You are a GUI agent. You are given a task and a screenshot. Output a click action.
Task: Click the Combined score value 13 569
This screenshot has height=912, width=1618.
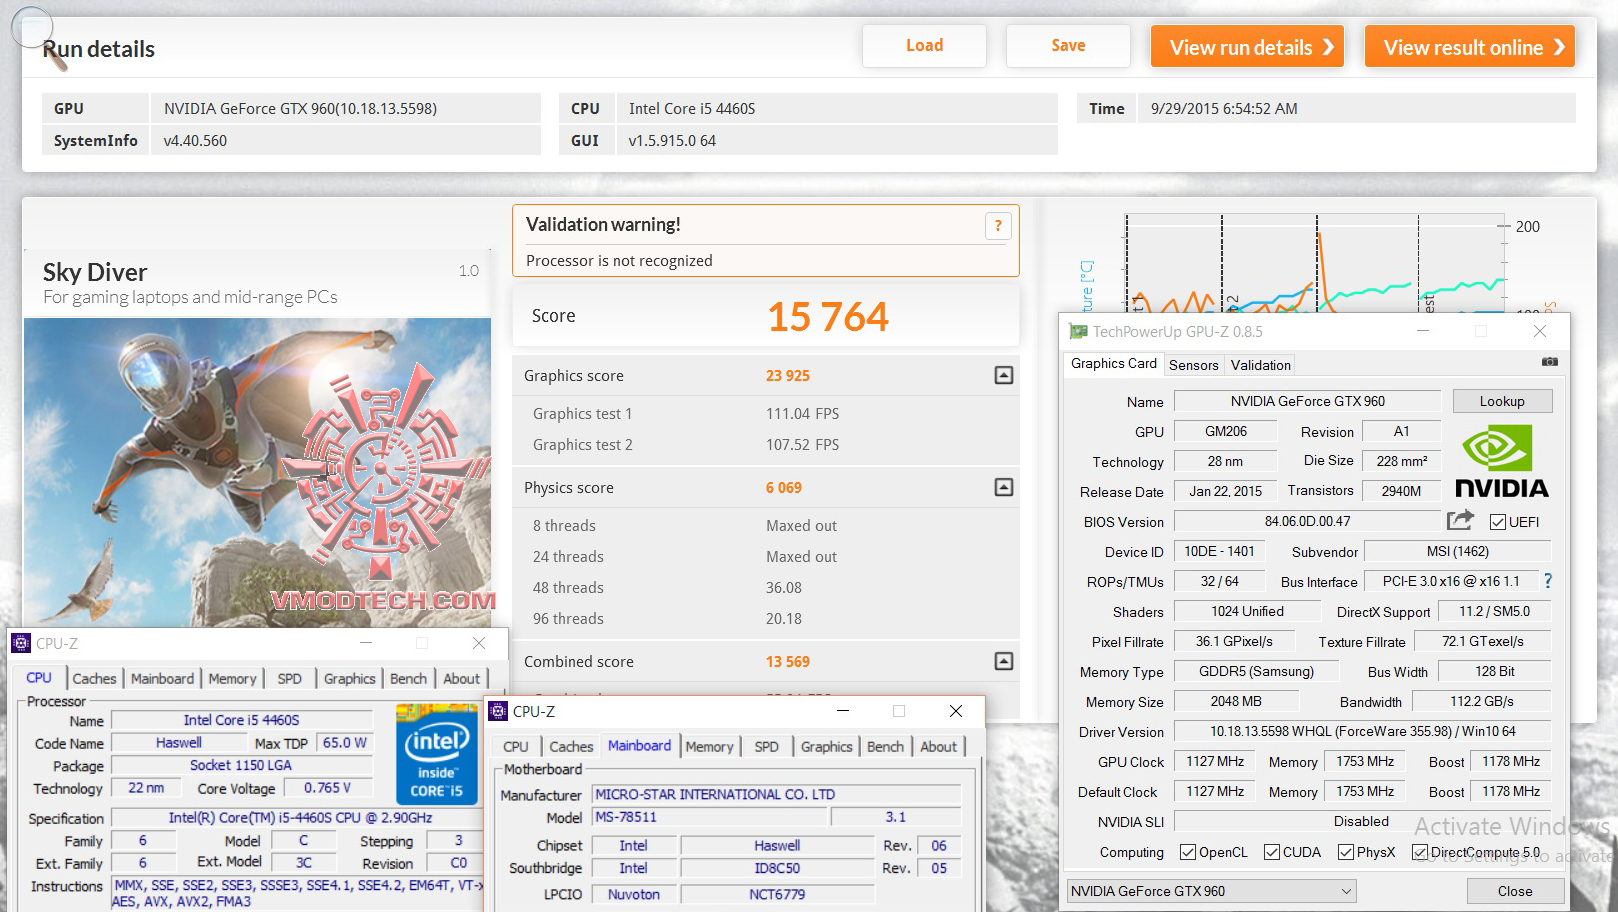coord(788,662)
